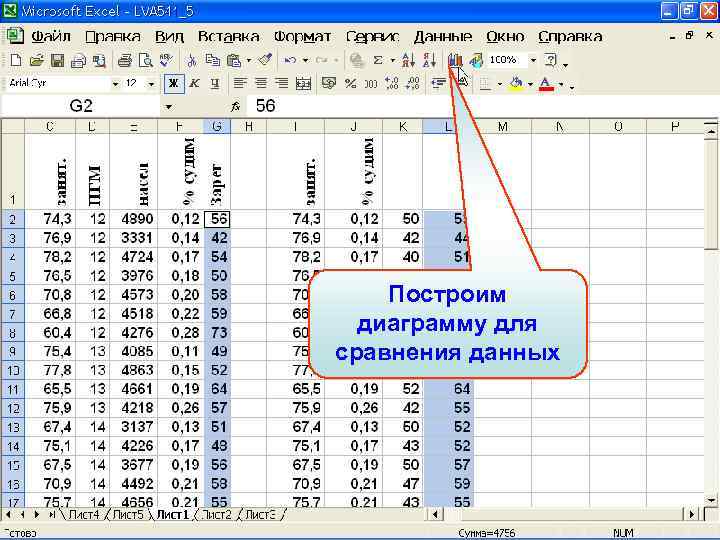Undo the last action

coord(290,60)
